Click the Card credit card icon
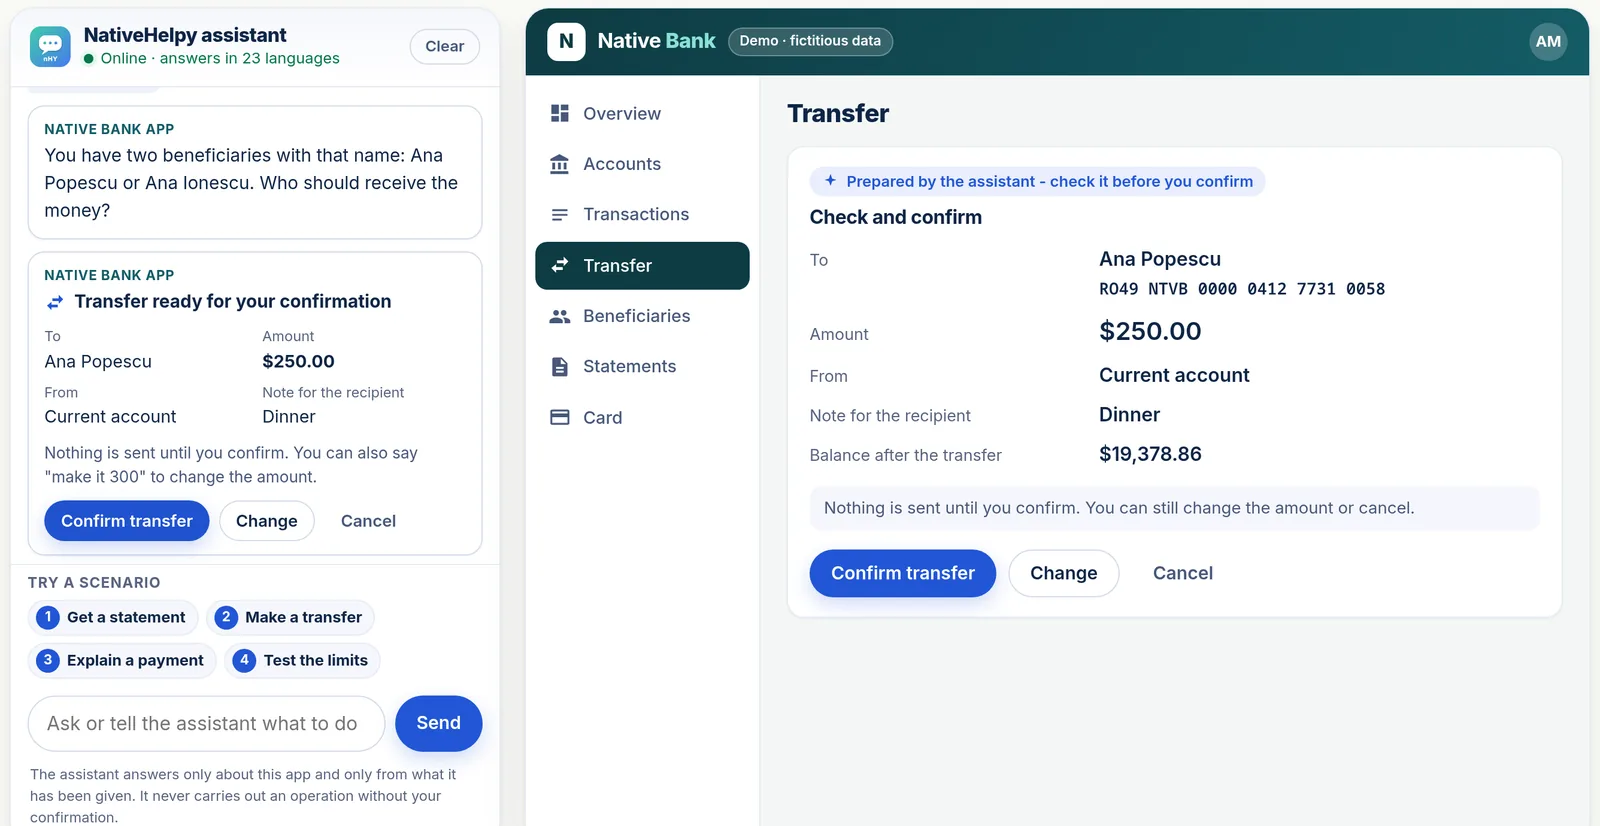Viewport: 1600px width, 826px height. (560, 417)
